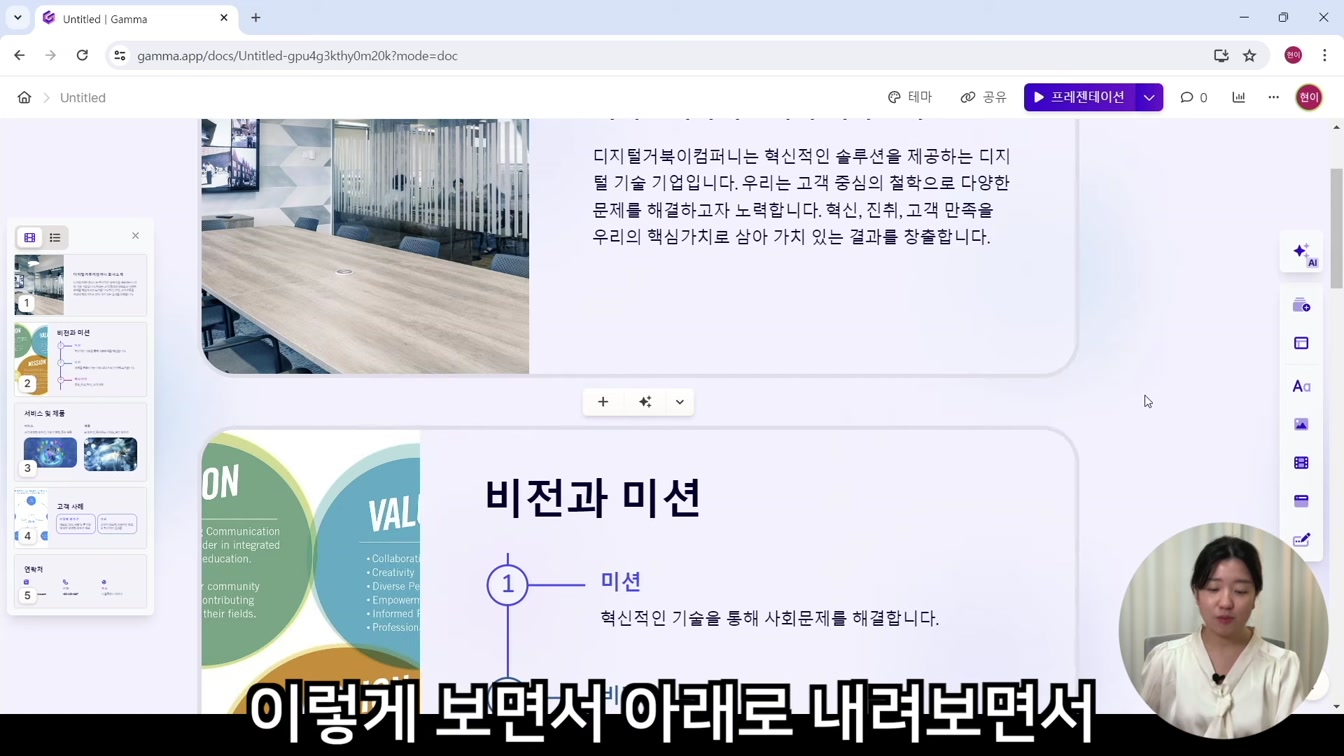Click Chrome profile avatar icon
Image resolution: width=1344 pixels, height=756 pixels.
1293,56
